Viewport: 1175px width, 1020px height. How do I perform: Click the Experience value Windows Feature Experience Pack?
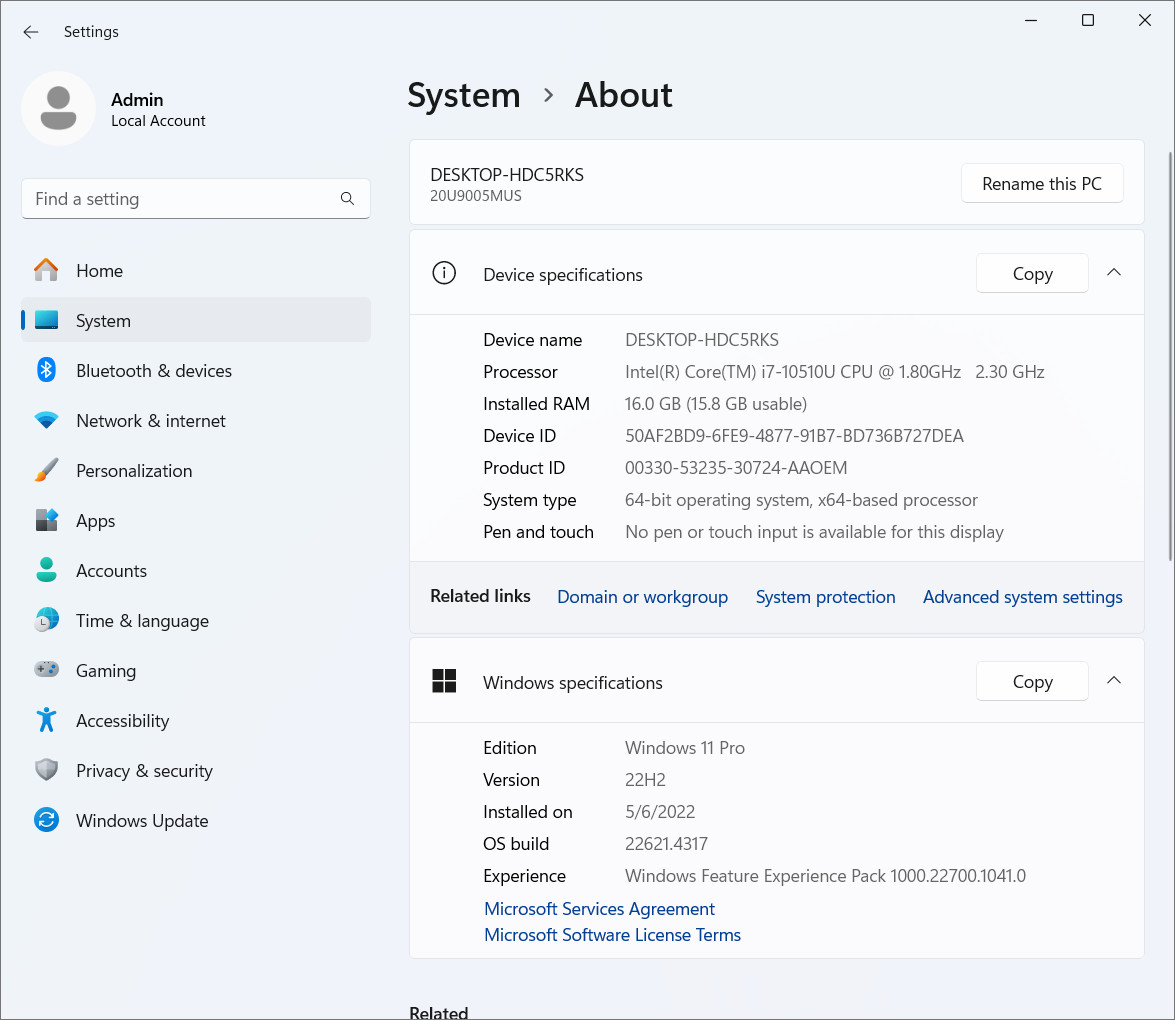point(825,876)
